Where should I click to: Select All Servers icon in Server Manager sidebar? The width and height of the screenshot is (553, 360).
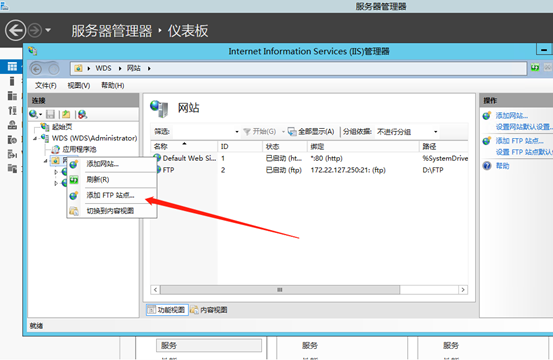click(x=12, y=96)
